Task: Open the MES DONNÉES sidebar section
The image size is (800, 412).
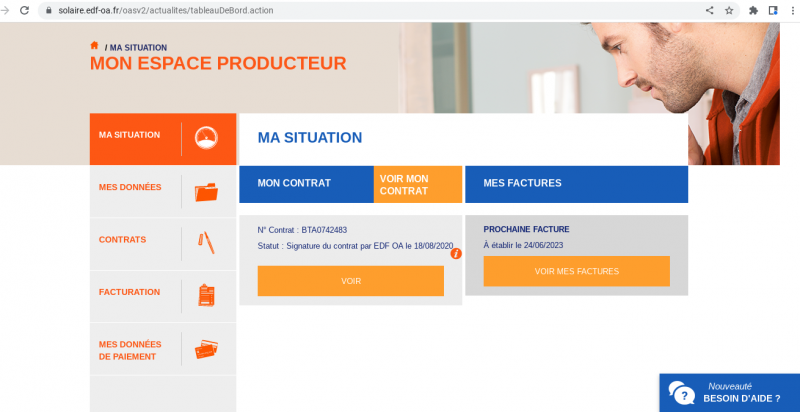Action: click(x=130, y=187)
